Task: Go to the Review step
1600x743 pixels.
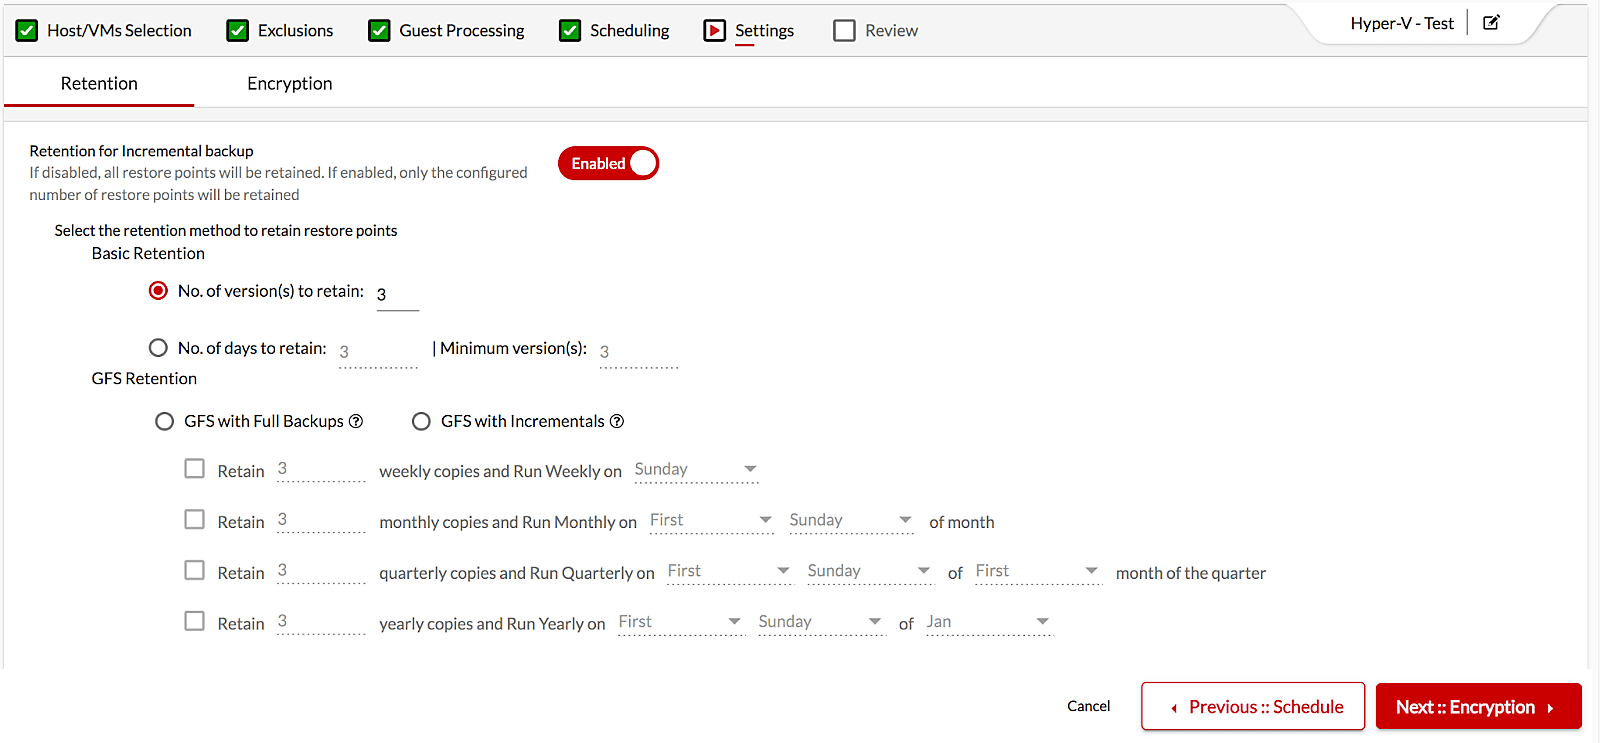Action: (x=891, y=31)
